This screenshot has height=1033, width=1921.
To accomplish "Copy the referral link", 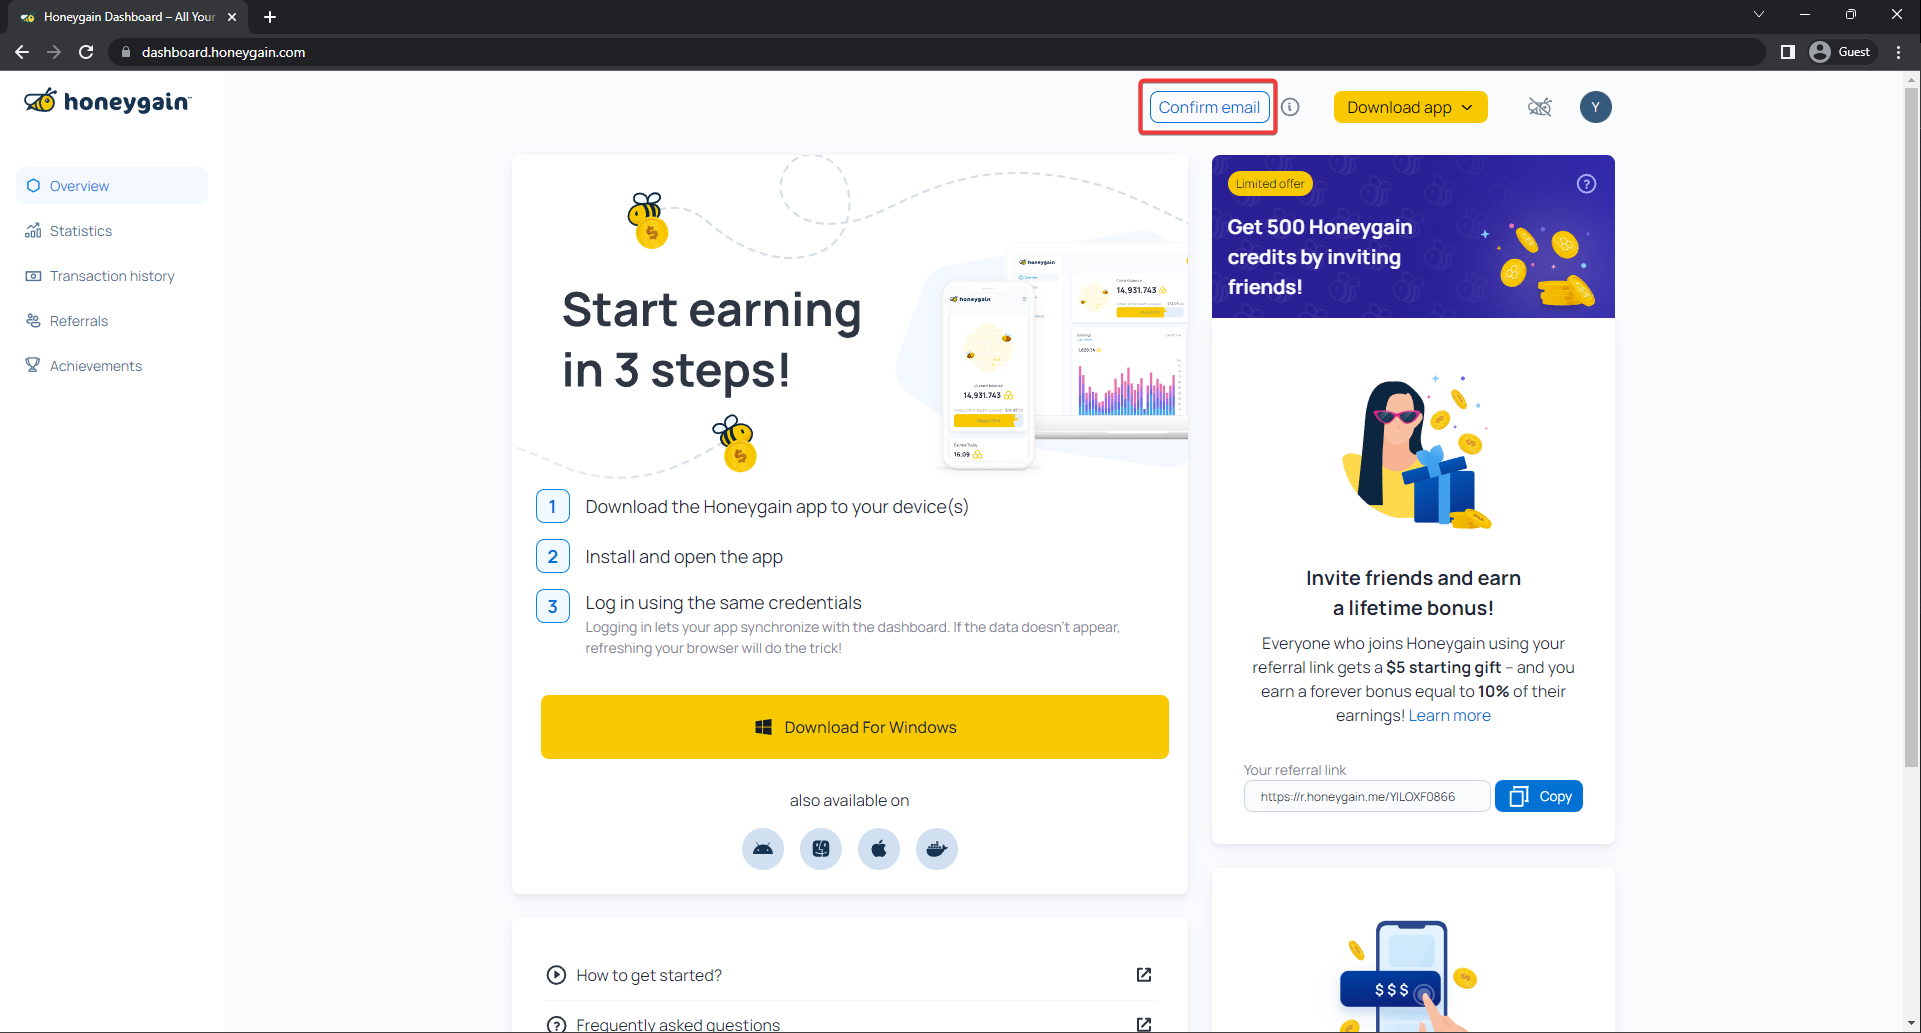I will coord(1539,796).
